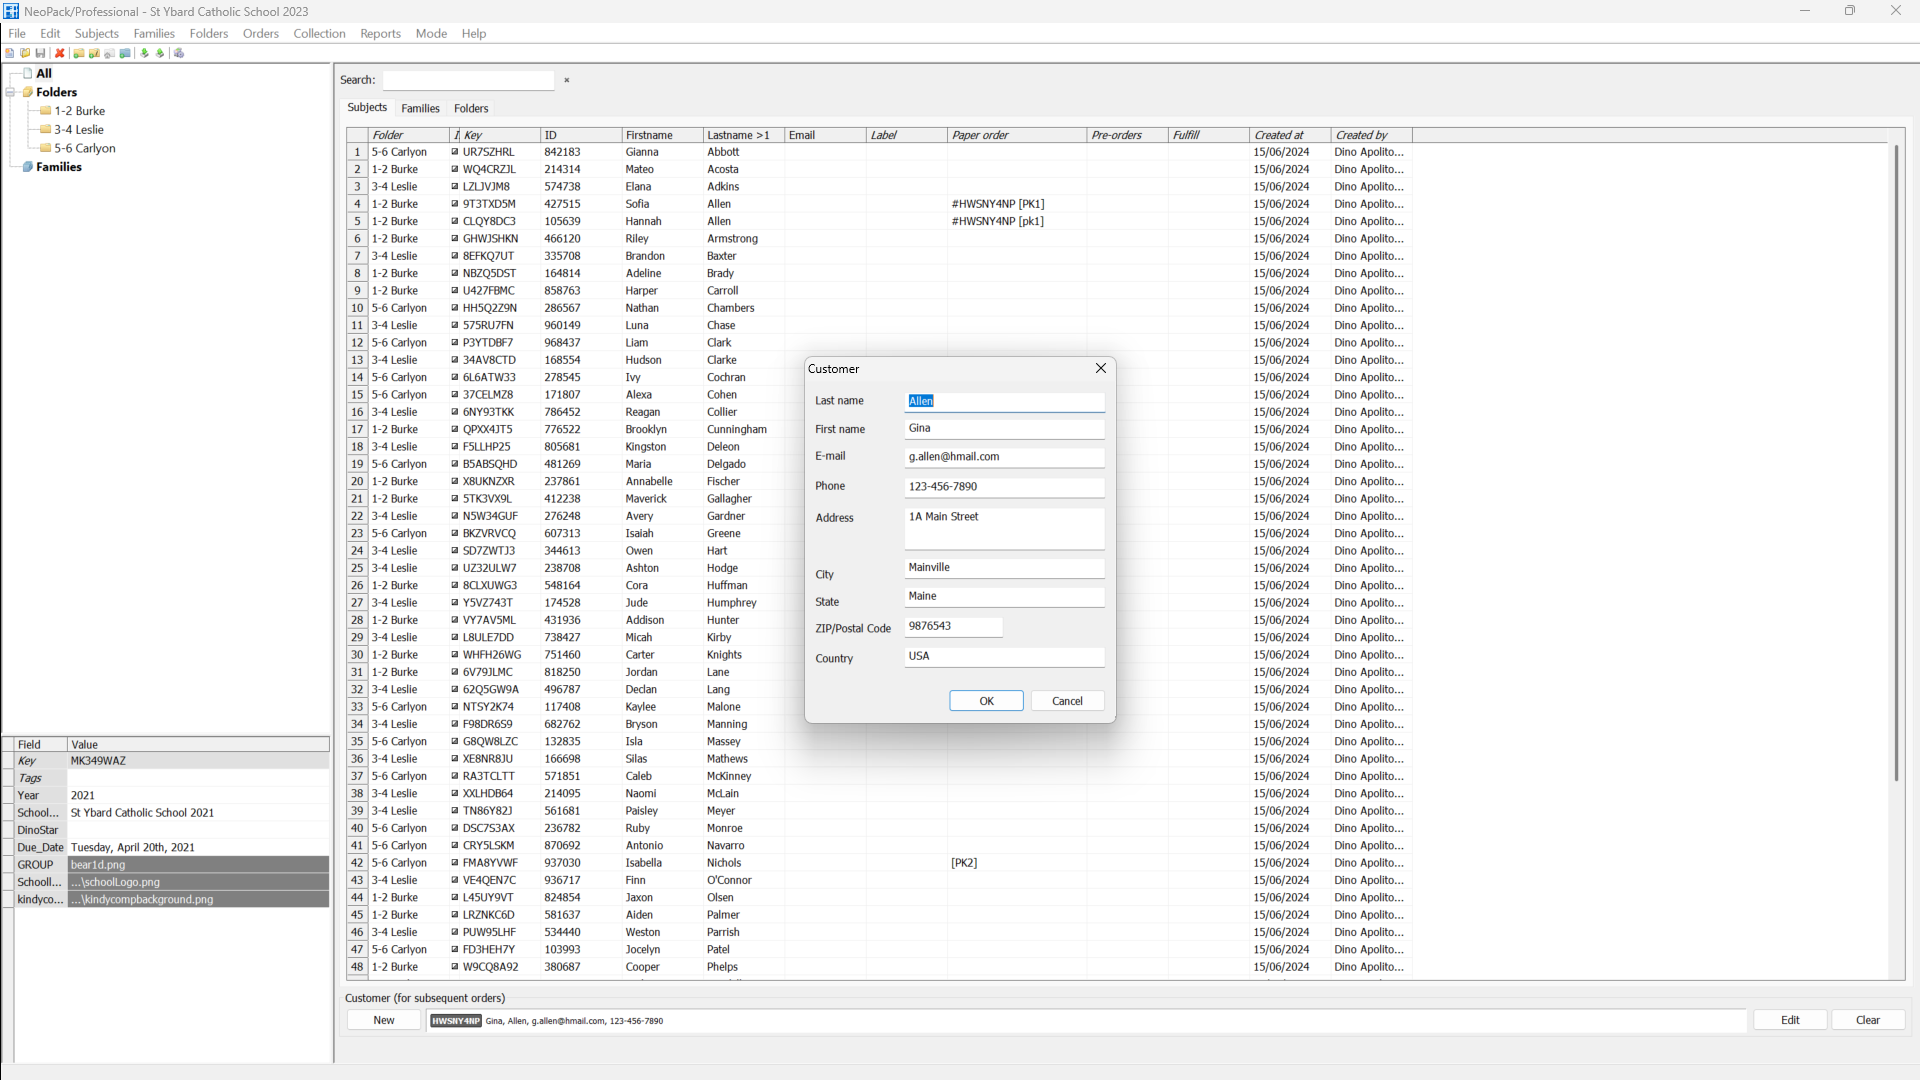The image size is (1920, 1080).
Task: Click the State field
Action: 1005,596
